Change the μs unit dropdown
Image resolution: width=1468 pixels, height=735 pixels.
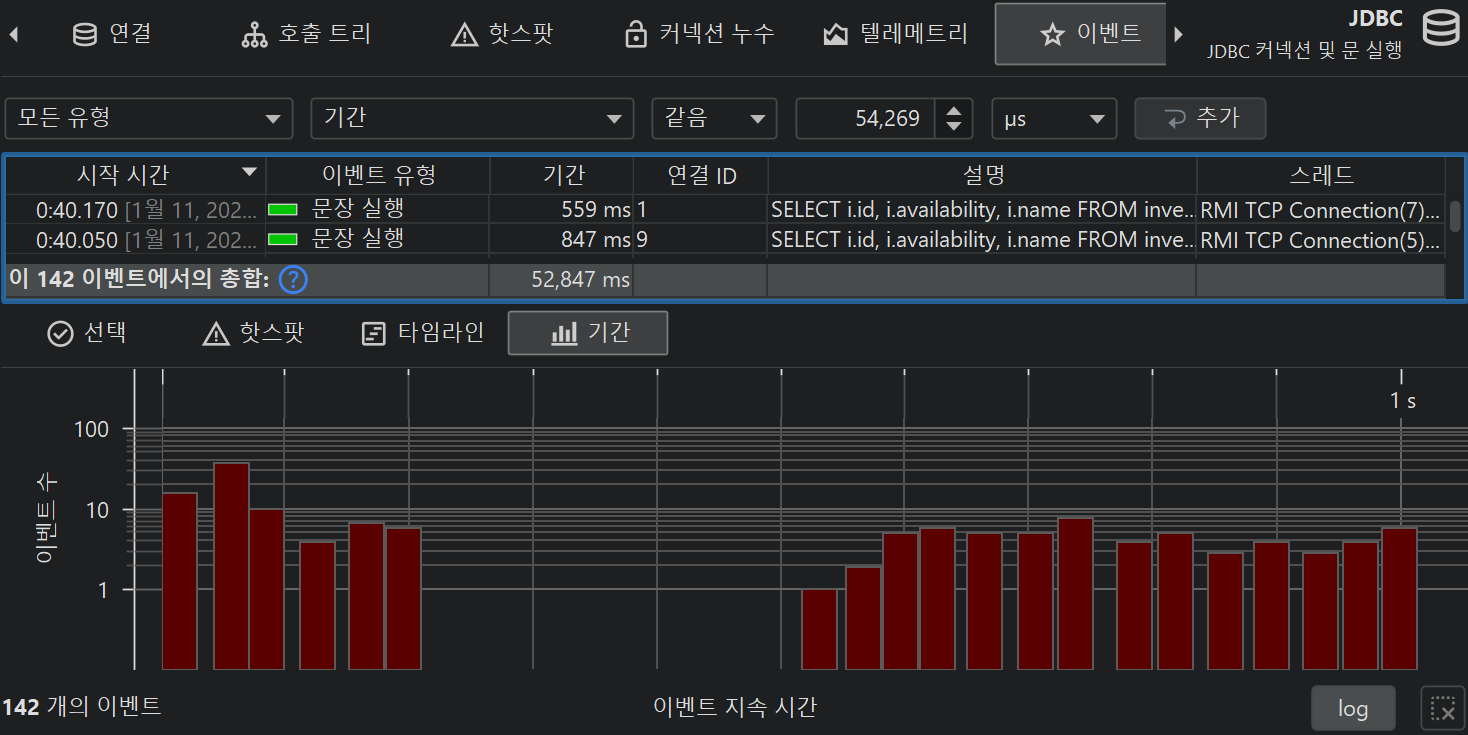click(x=1054, y=118)
